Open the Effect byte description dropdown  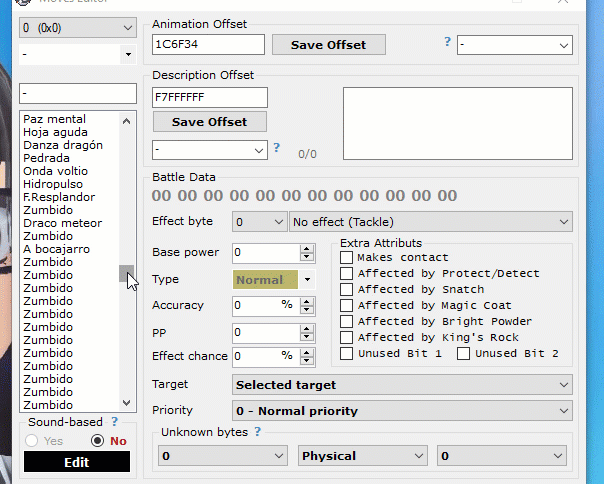click(430, 222)
